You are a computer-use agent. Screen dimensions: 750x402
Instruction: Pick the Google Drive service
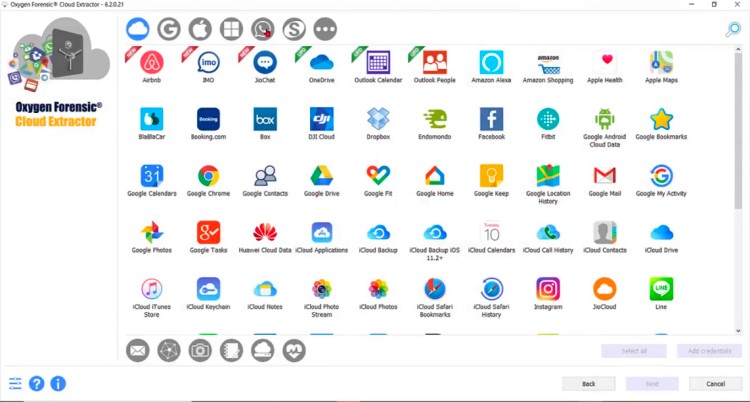tap(321, 176)
